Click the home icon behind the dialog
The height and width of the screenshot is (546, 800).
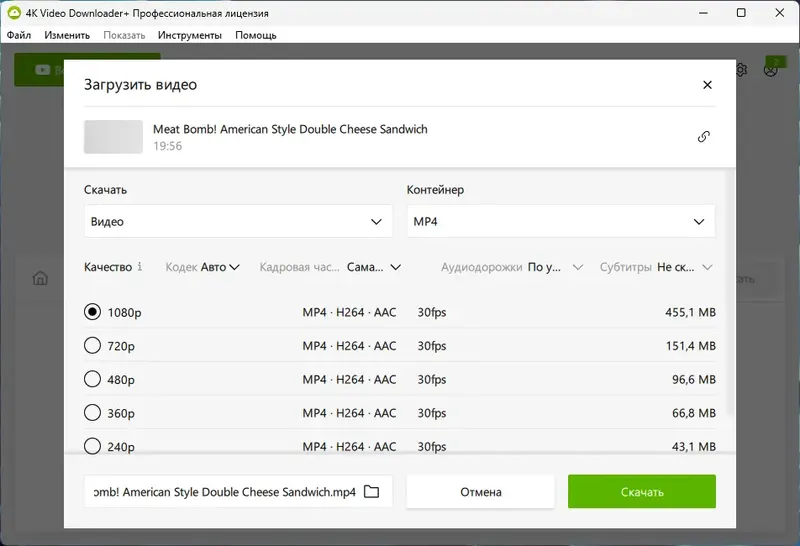pyautogui.click(x=40, y=279)
